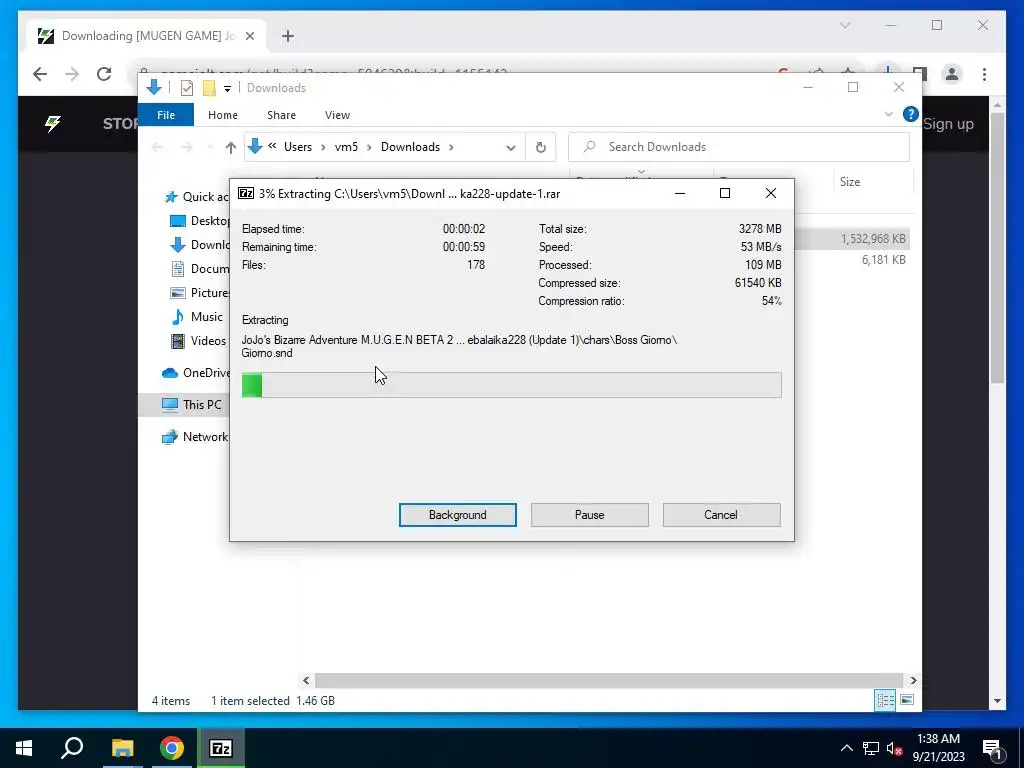Click the lightning logo on webpage

(x=53, y=123)
